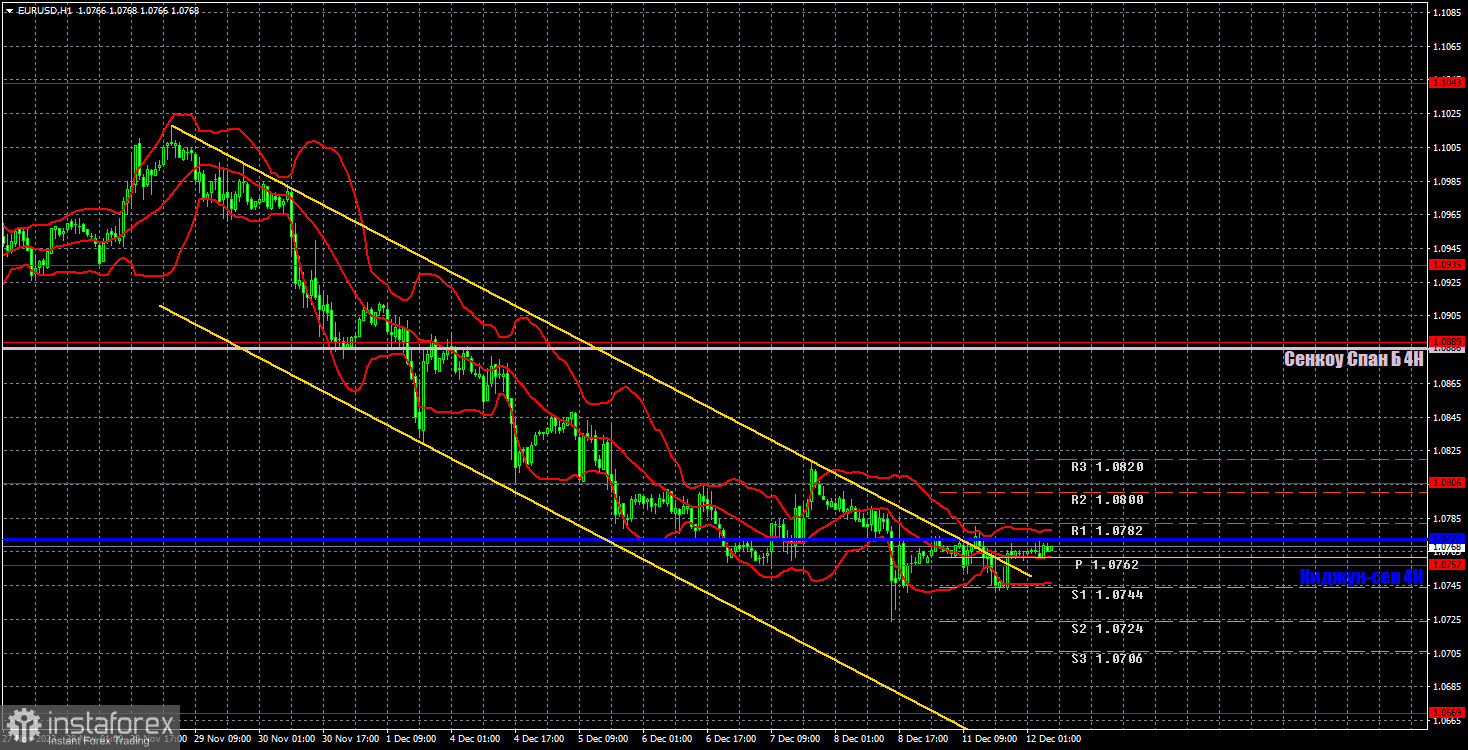Click the 29 Nov 09:00 time label
Viewport: 1468px width, 750px height.
(222, 739)
